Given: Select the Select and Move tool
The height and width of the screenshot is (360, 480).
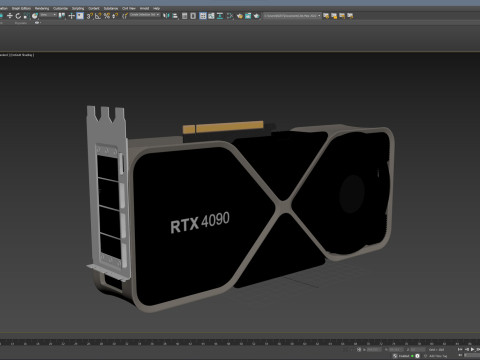Looking at the screenshot, I should [10, 16].
